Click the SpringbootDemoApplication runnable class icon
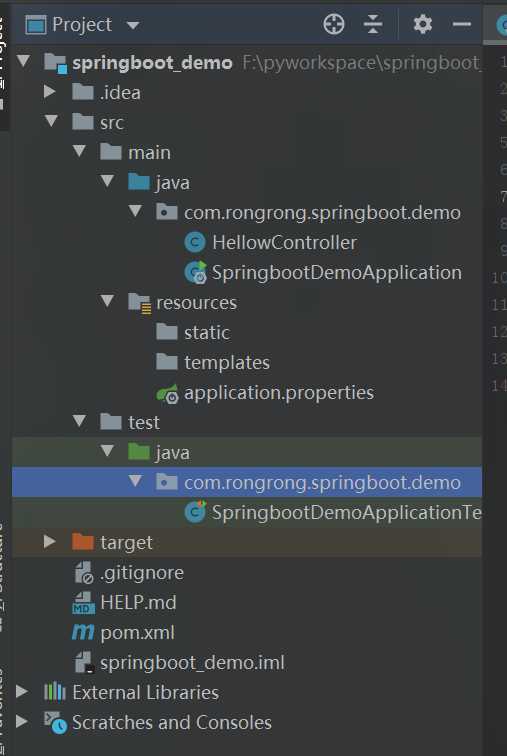Screen dimensions: 507x756 [x=196, y=272]
